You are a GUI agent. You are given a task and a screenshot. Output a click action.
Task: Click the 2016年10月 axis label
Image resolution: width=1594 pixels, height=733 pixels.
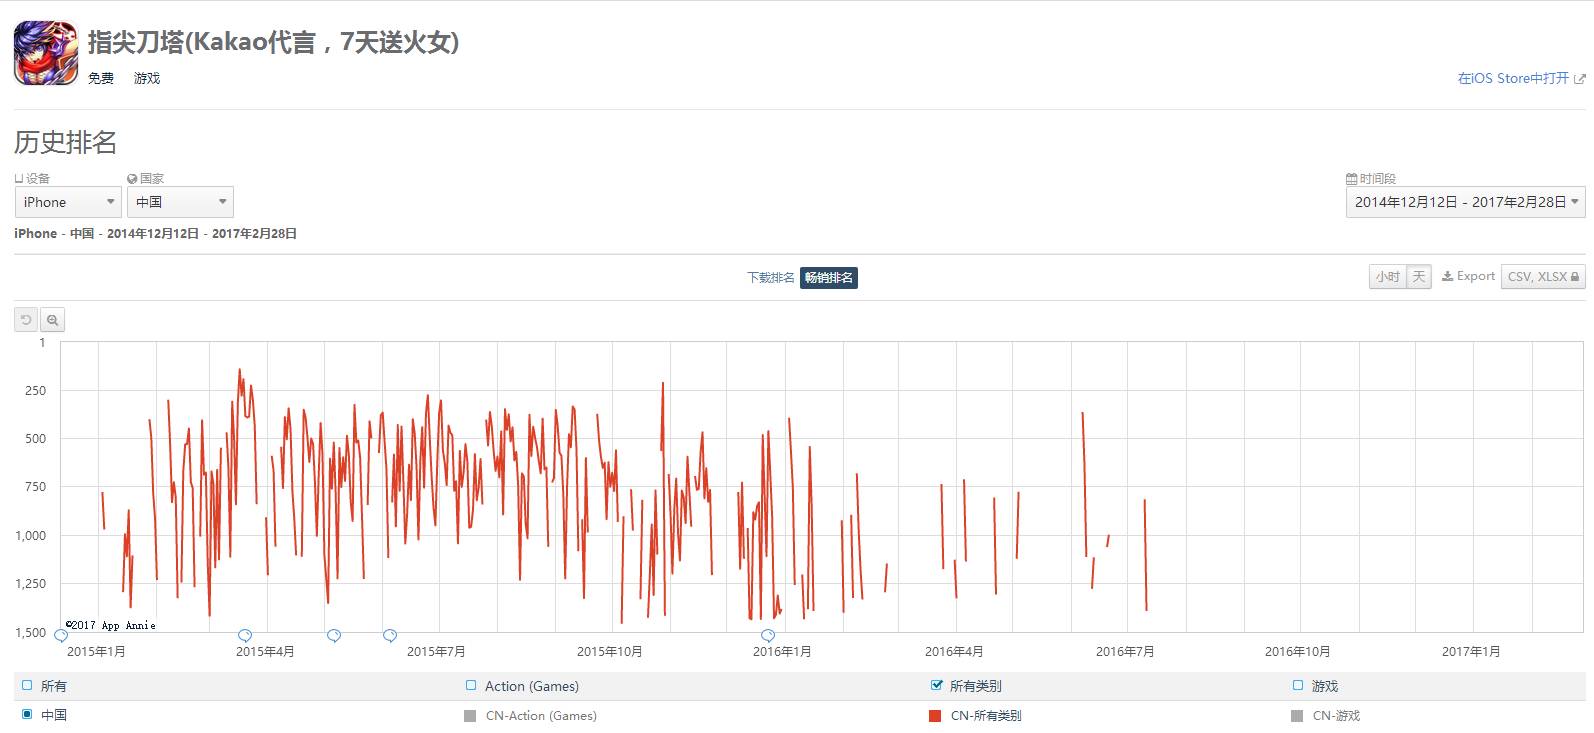coord(1298,652)
